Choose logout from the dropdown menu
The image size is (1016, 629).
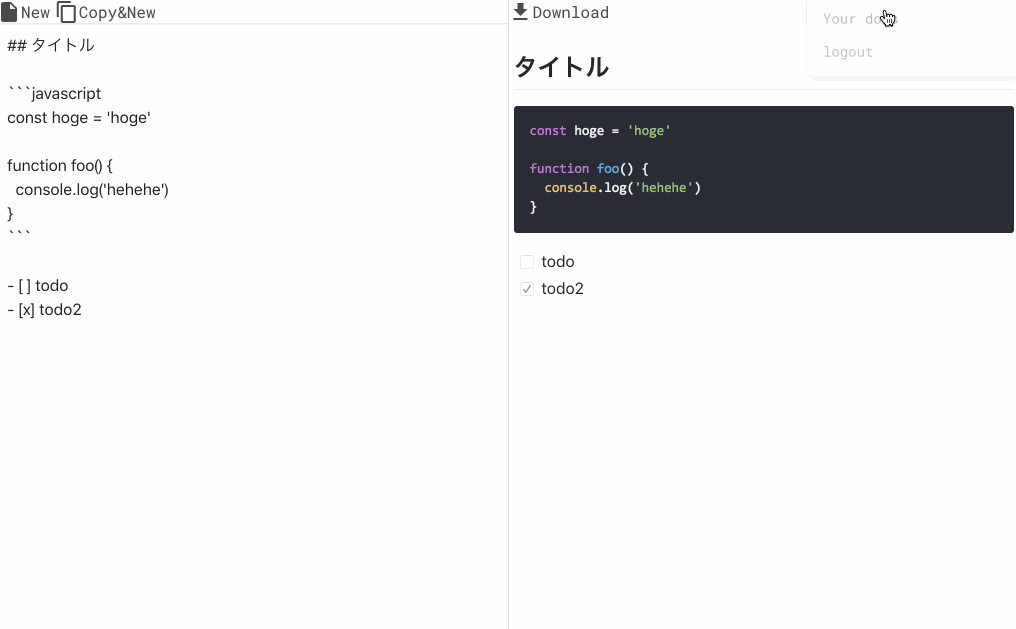click(x=848, y=52)
